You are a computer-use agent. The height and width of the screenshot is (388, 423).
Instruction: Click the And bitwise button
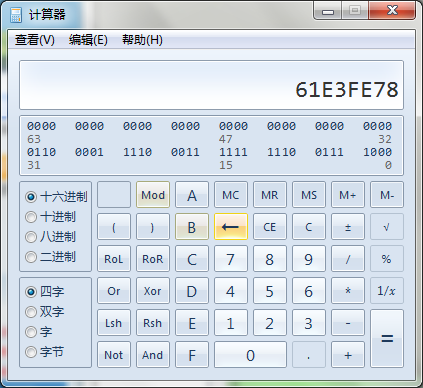point(153,355)
